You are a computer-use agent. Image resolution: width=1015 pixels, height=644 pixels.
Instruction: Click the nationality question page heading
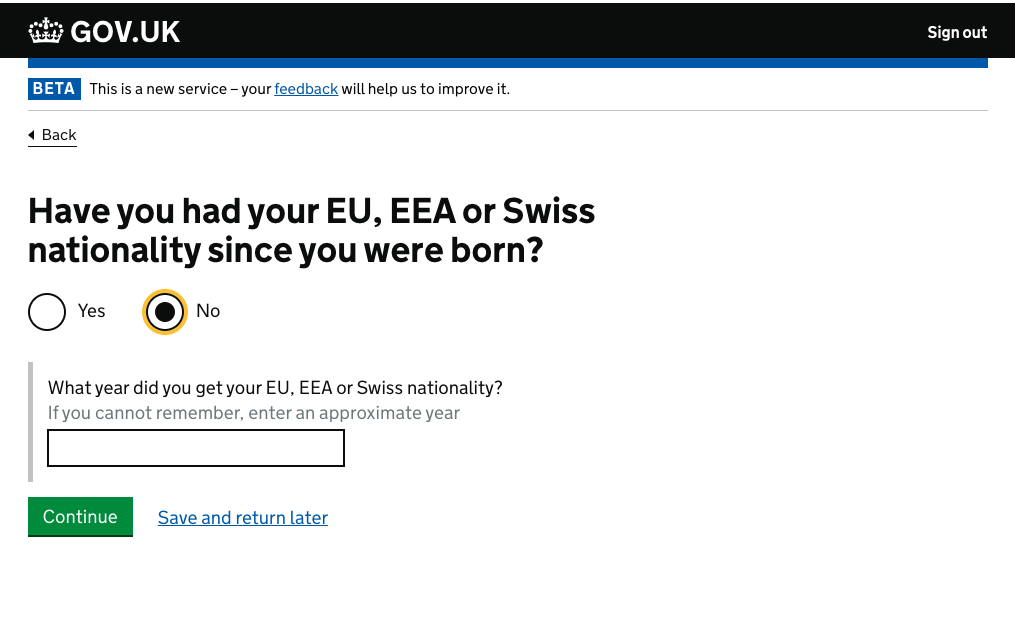[311, 230]
